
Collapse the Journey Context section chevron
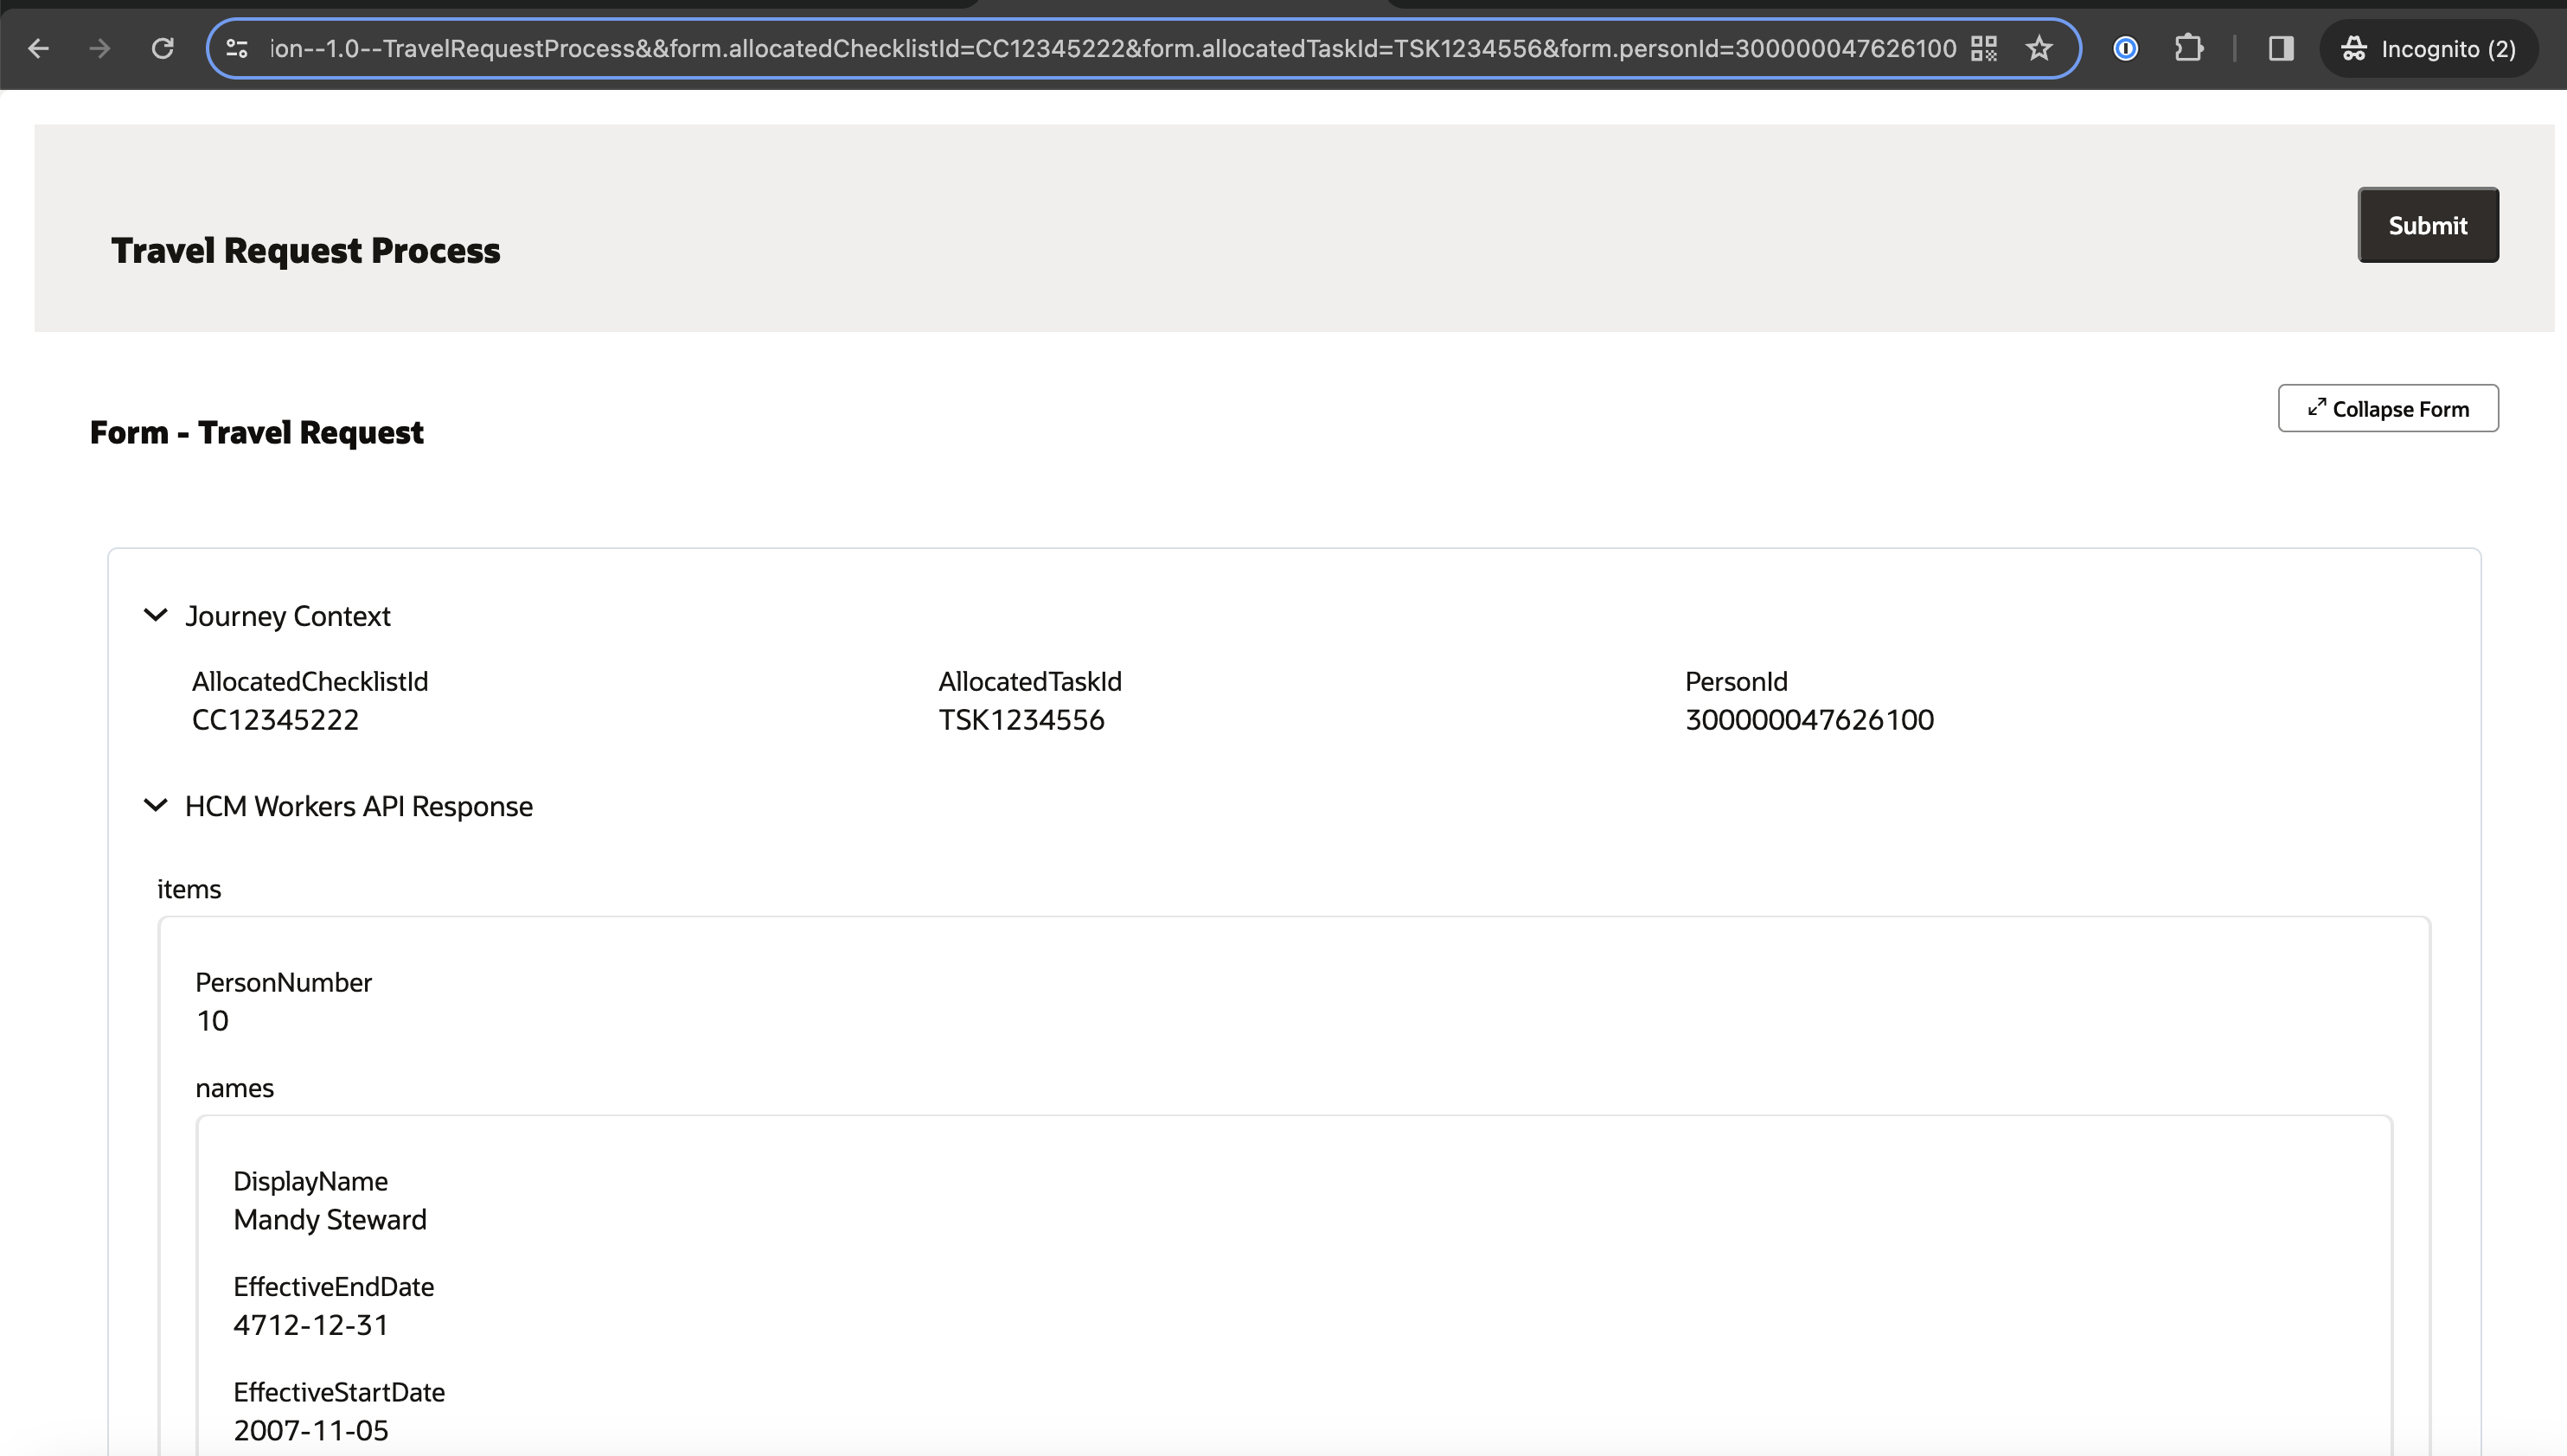pyautogui.click(x=156, y=615)
